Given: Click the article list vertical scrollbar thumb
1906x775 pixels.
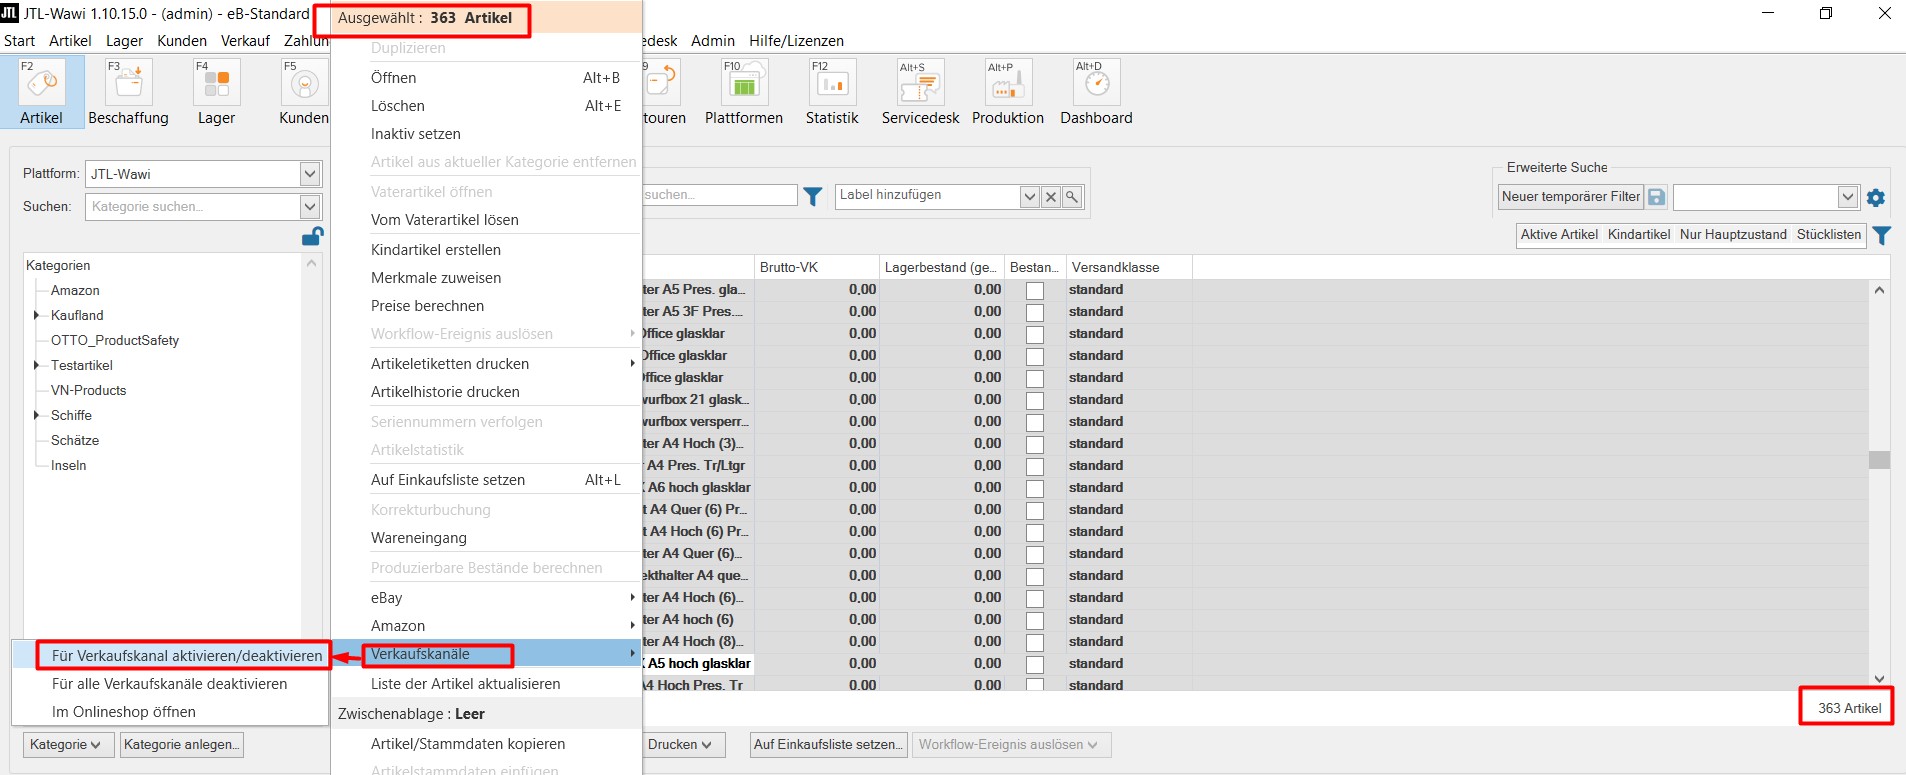Looking at the screenshot, I should click(1879, 460).
